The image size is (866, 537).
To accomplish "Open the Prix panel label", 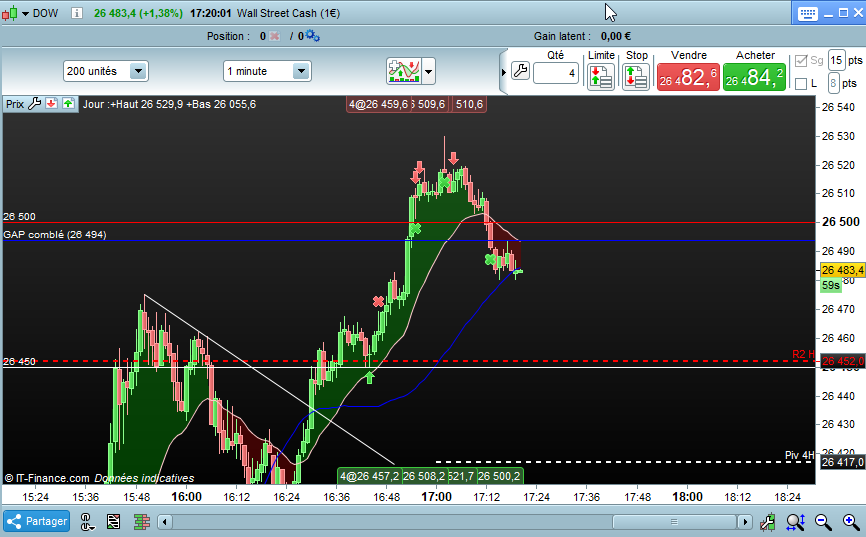I will point(15,104).
